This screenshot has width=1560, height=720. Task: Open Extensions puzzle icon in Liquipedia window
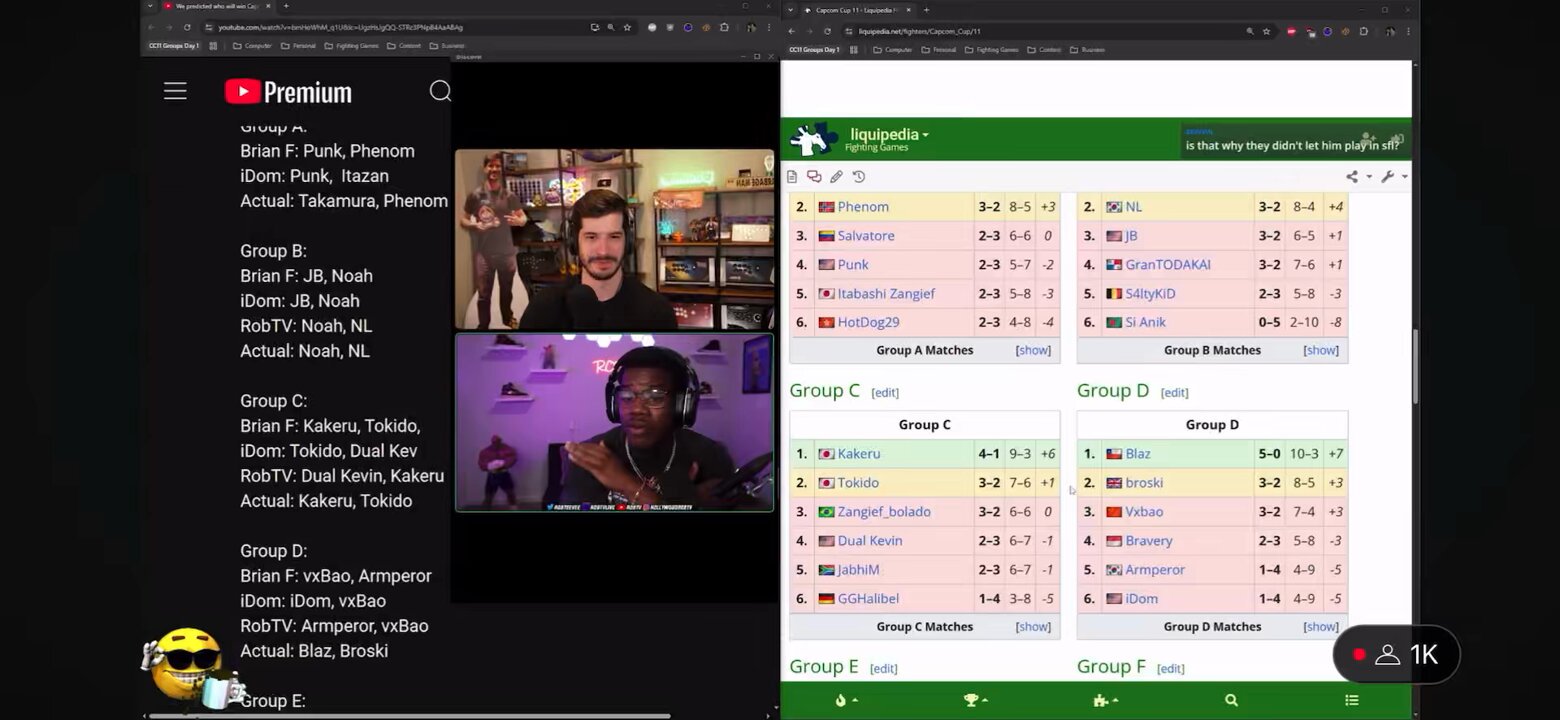click(1363, 31)
